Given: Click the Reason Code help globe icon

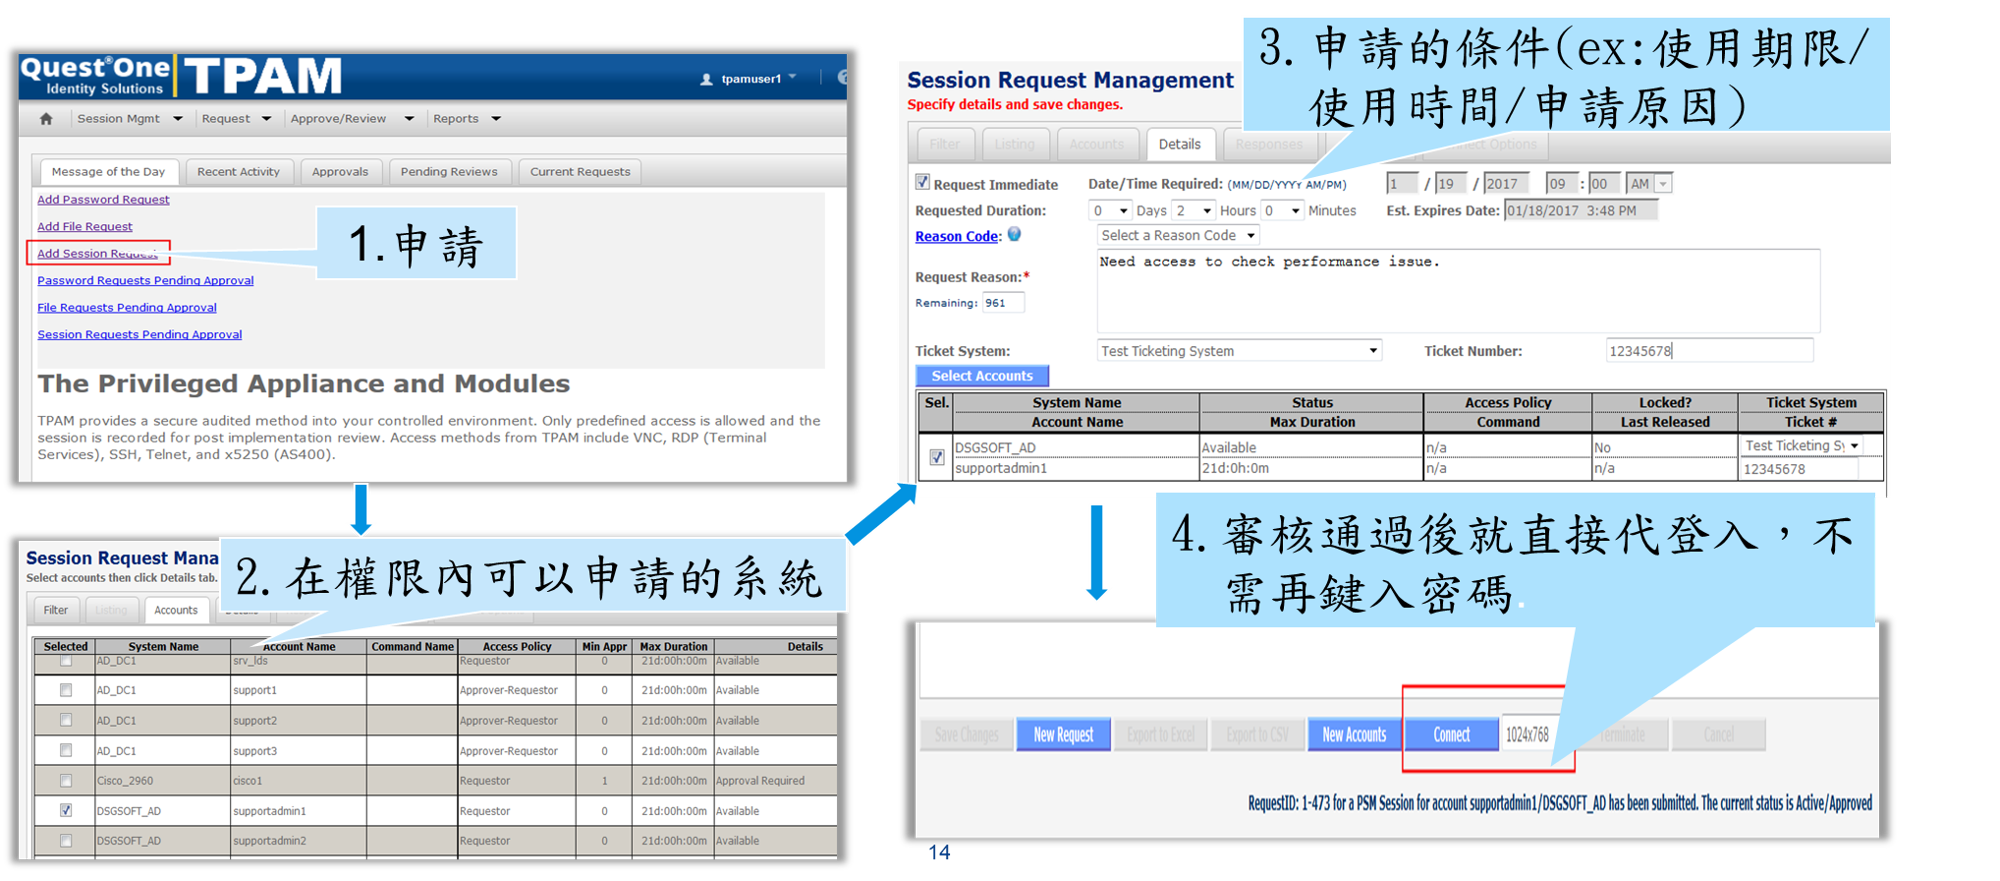Looking at the screenshot, I should pyautogui.click(x=1014, y=234).
